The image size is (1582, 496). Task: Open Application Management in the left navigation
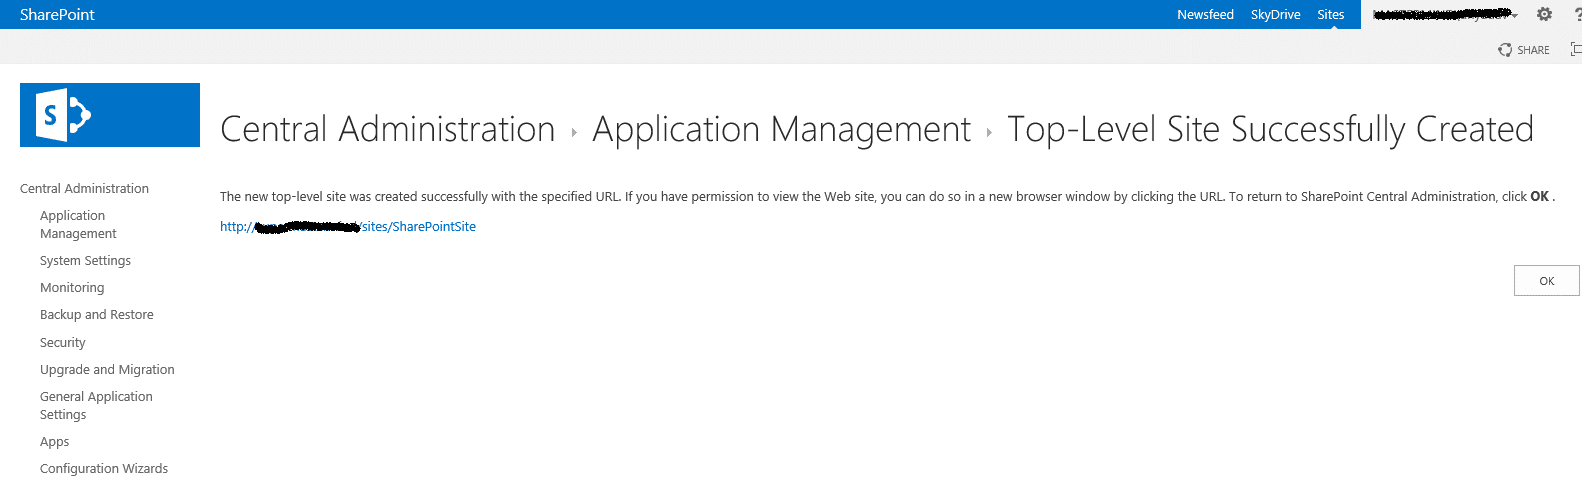click(x=78, y=224)
